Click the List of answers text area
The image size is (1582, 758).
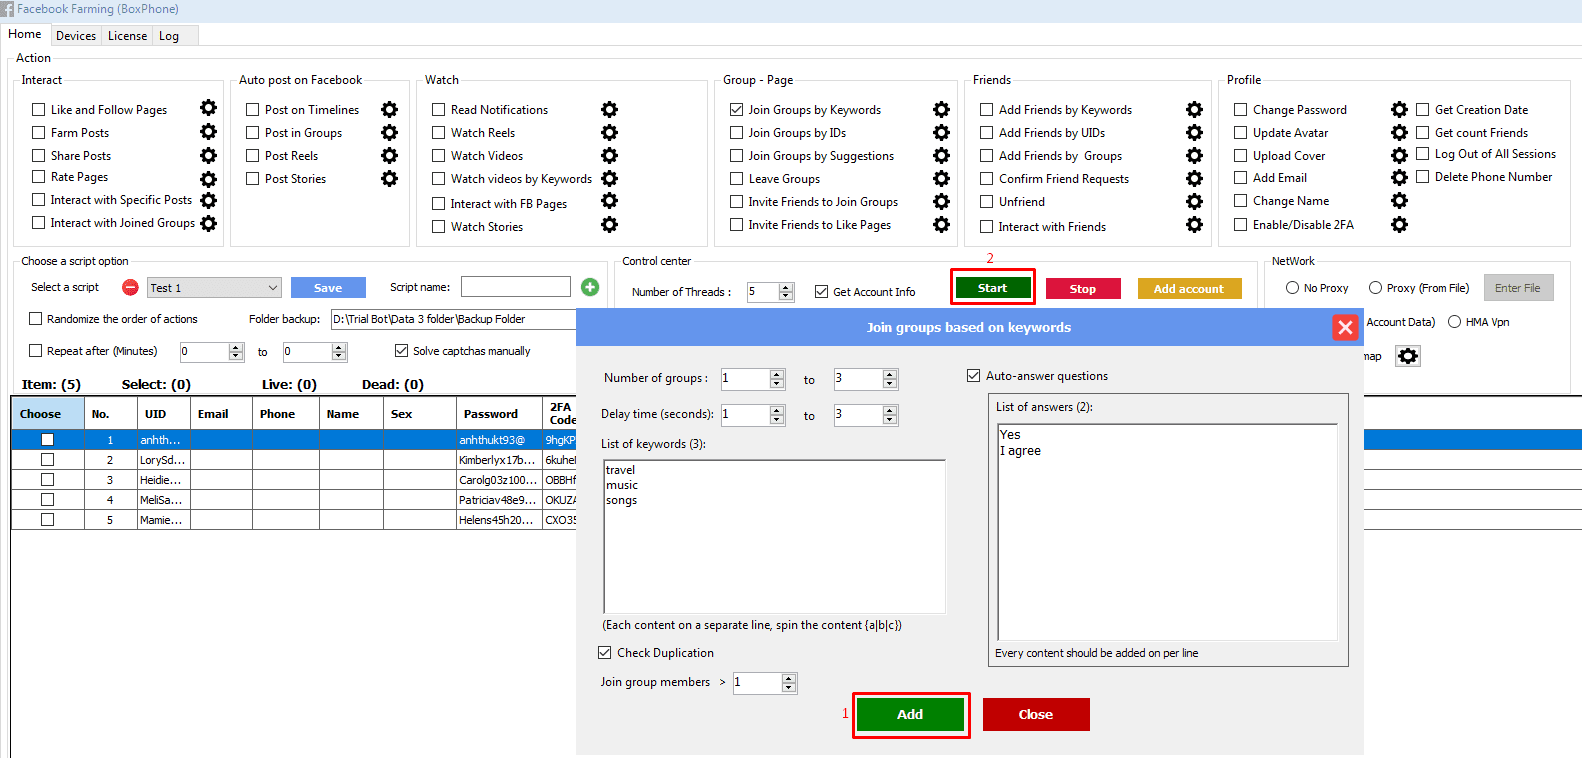click(x=1167, y=532)
